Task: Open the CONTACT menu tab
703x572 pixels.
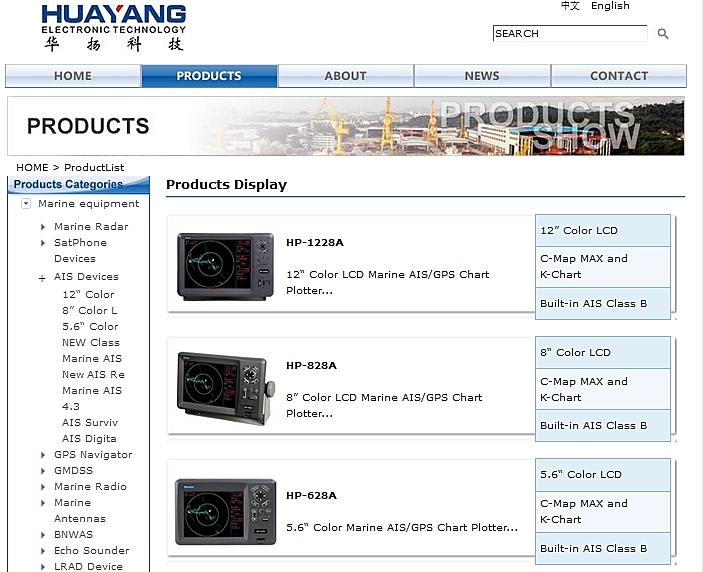Action: [619, 76]
